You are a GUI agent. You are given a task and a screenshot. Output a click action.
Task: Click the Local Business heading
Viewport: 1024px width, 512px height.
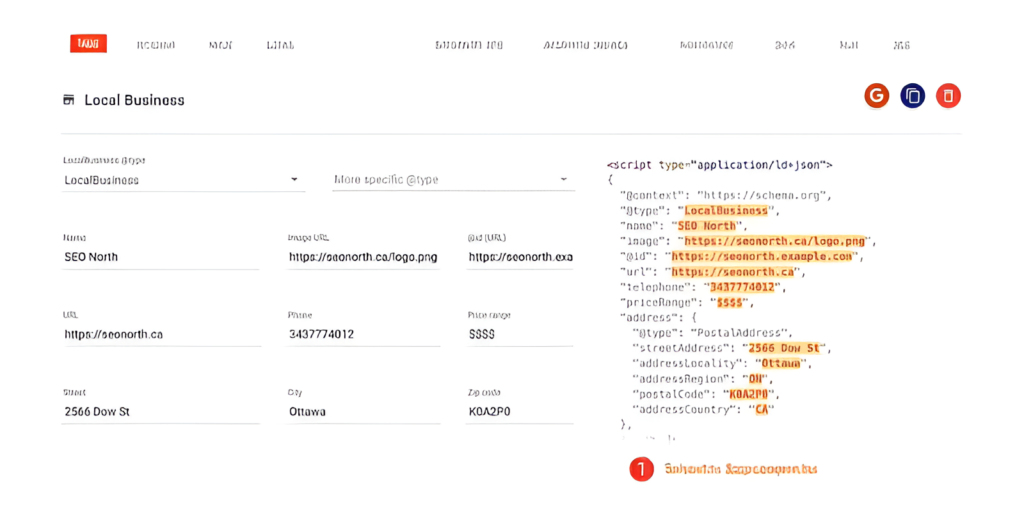point(134,100)
